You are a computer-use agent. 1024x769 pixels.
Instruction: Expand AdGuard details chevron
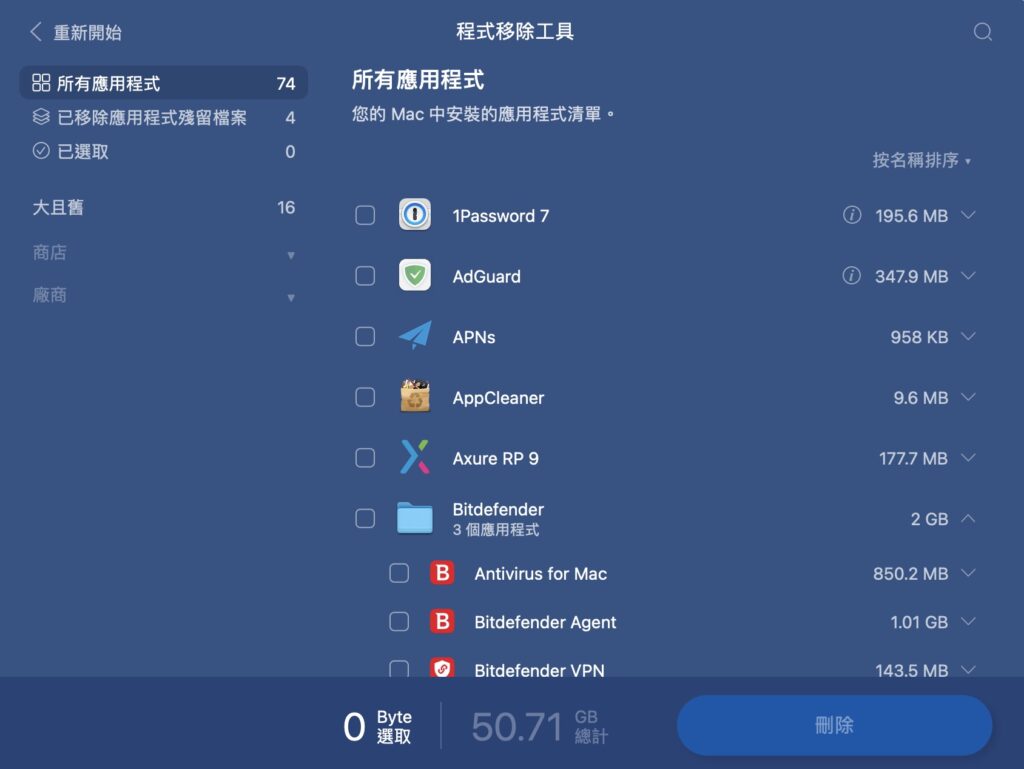point(968,275)
